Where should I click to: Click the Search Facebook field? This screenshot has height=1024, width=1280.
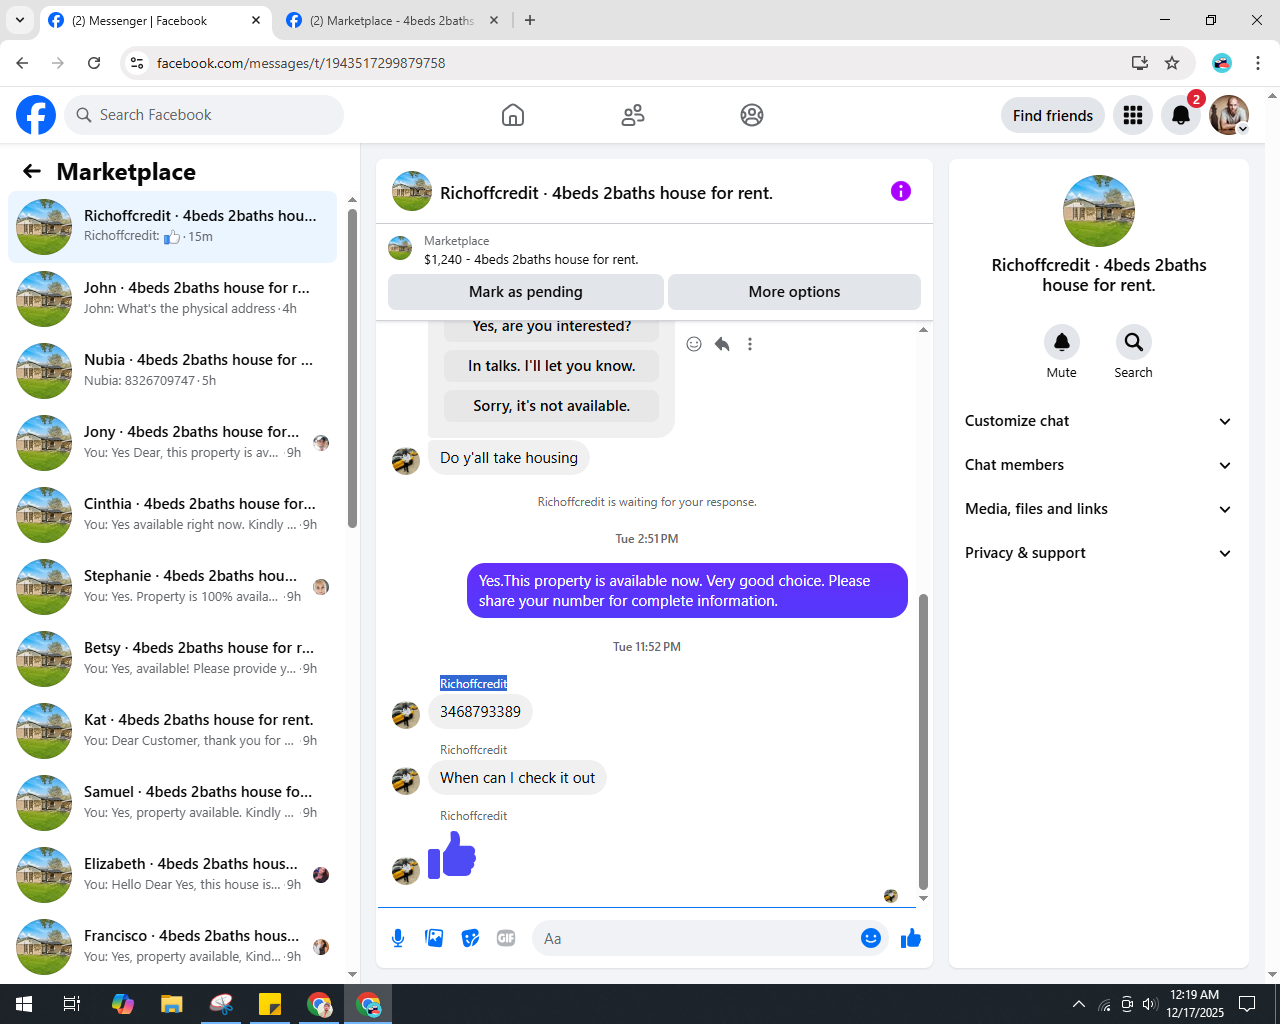tap(204, 115)
